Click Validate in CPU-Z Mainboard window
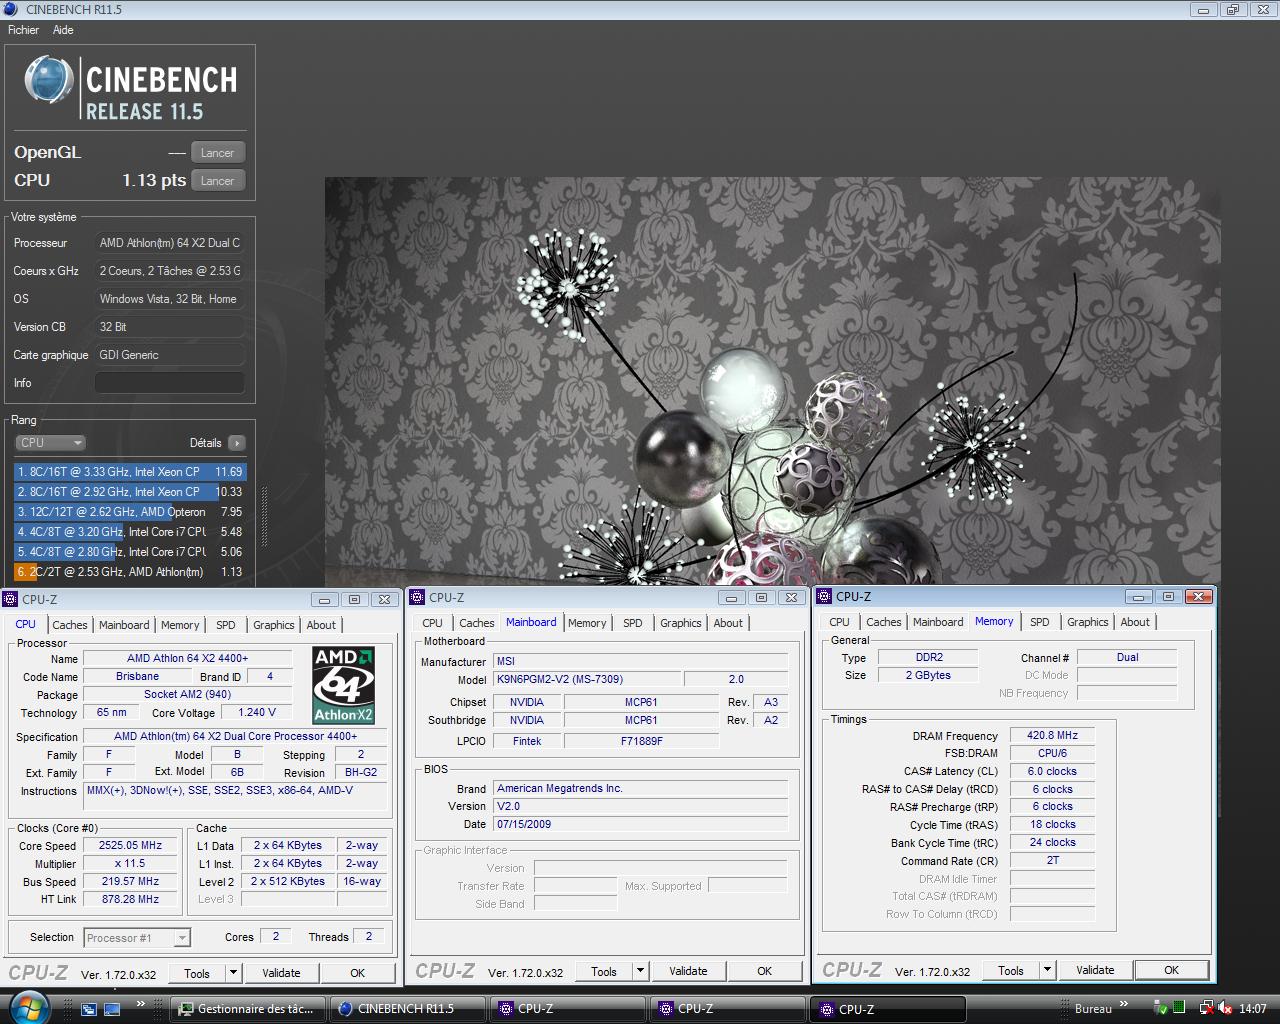This screenshot has height=1024, width=1280. pyautogui.click(x=688, y=971)
